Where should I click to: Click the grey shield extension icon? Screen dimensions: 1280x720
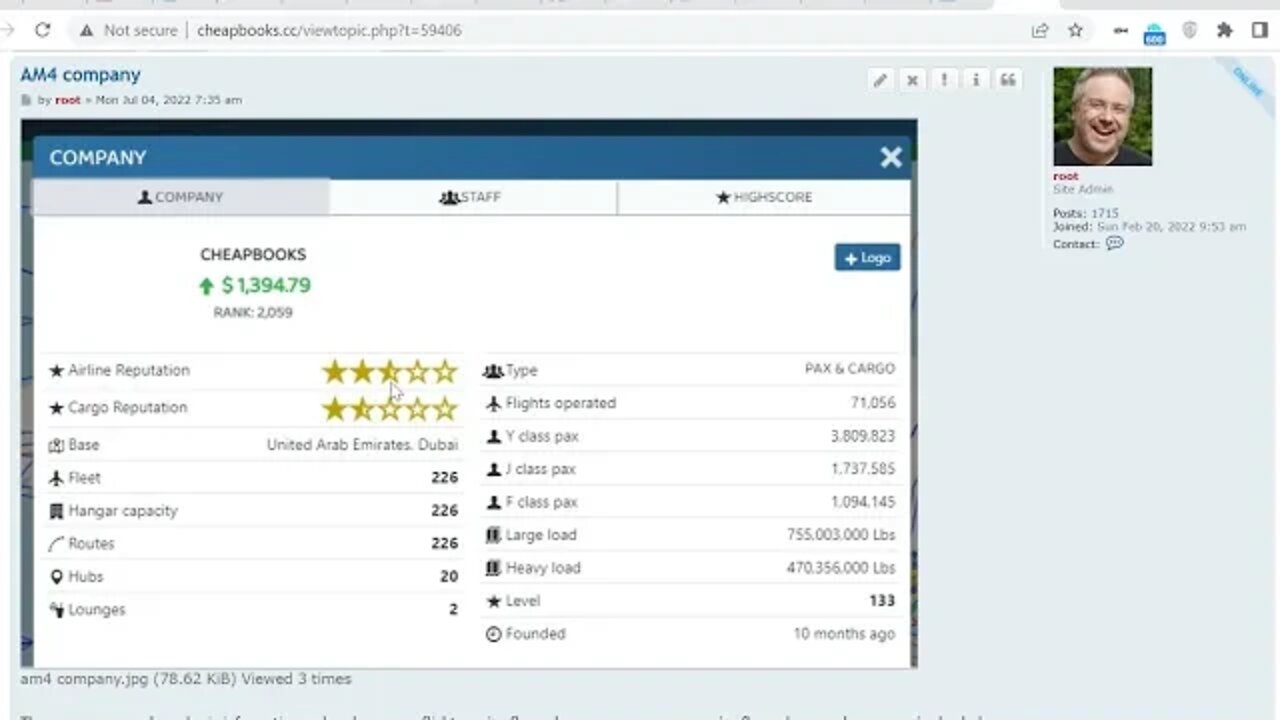point(1190,30)
